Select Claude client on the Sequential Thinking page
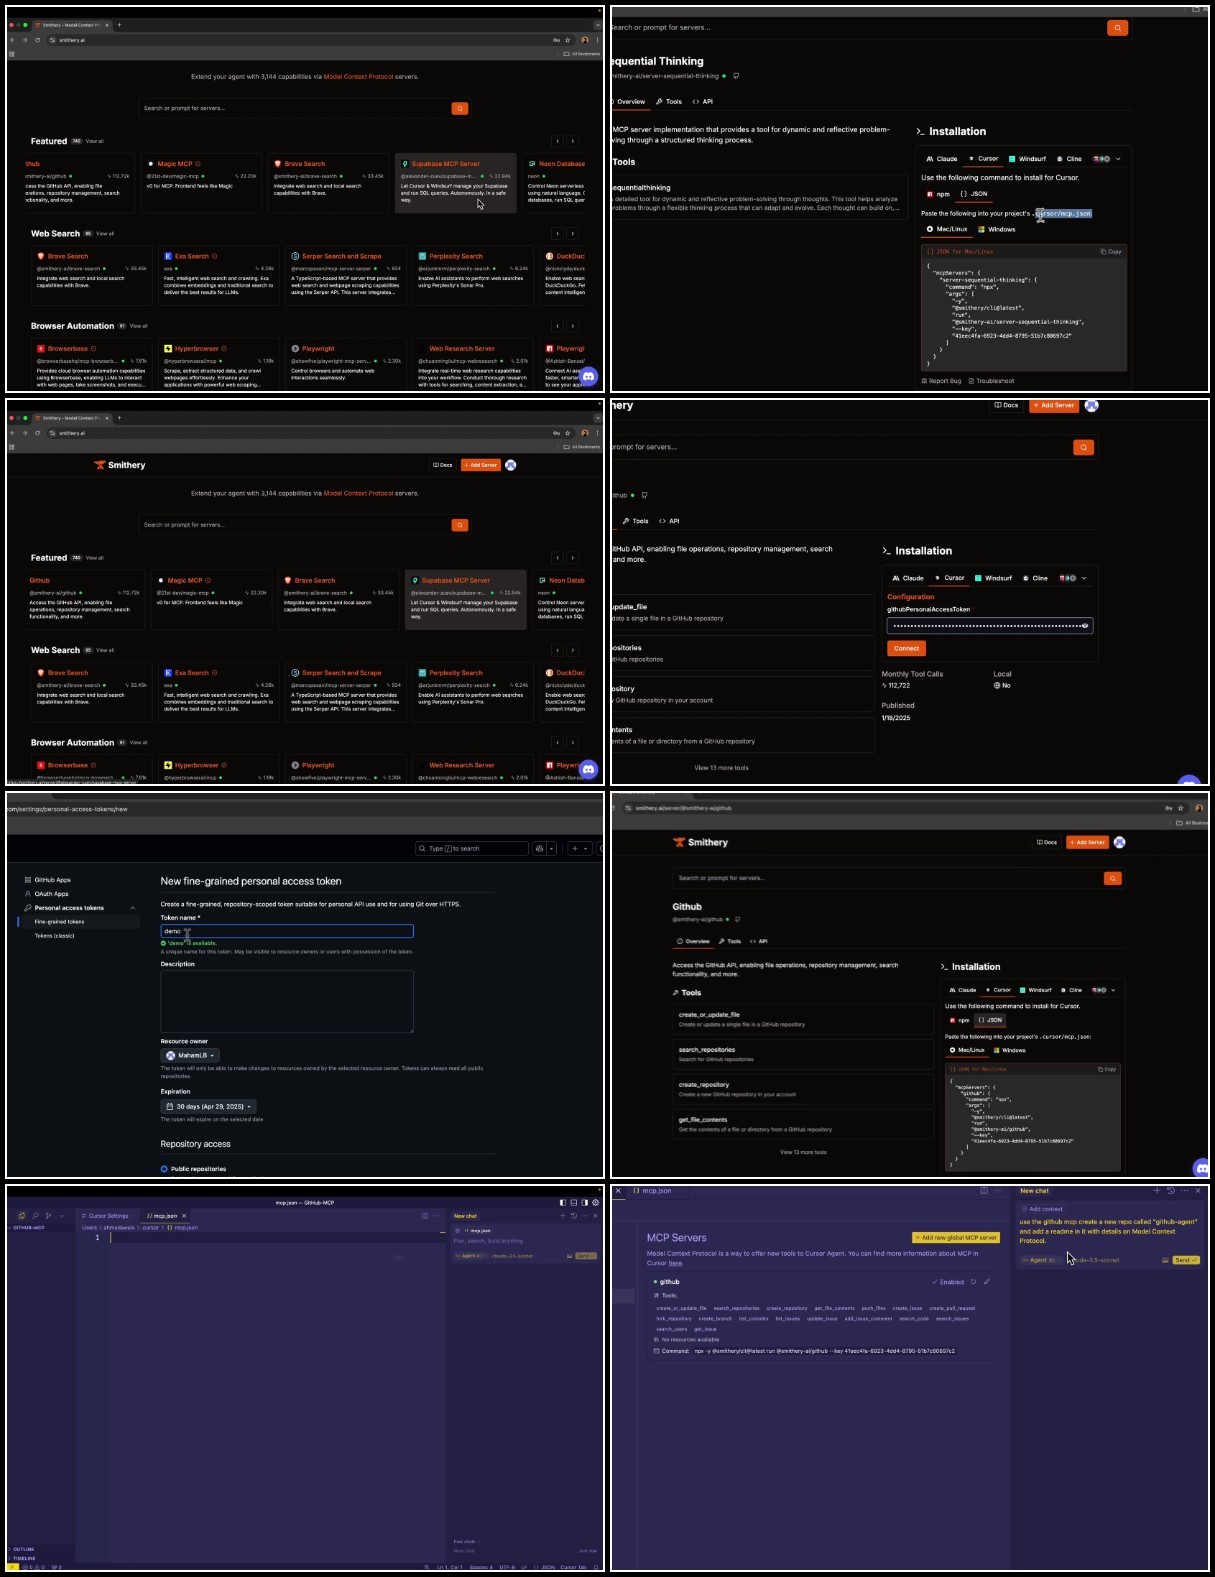The width and height of the screenshot is (1215, 1577). pyautogui.click(x=942, y=159)
